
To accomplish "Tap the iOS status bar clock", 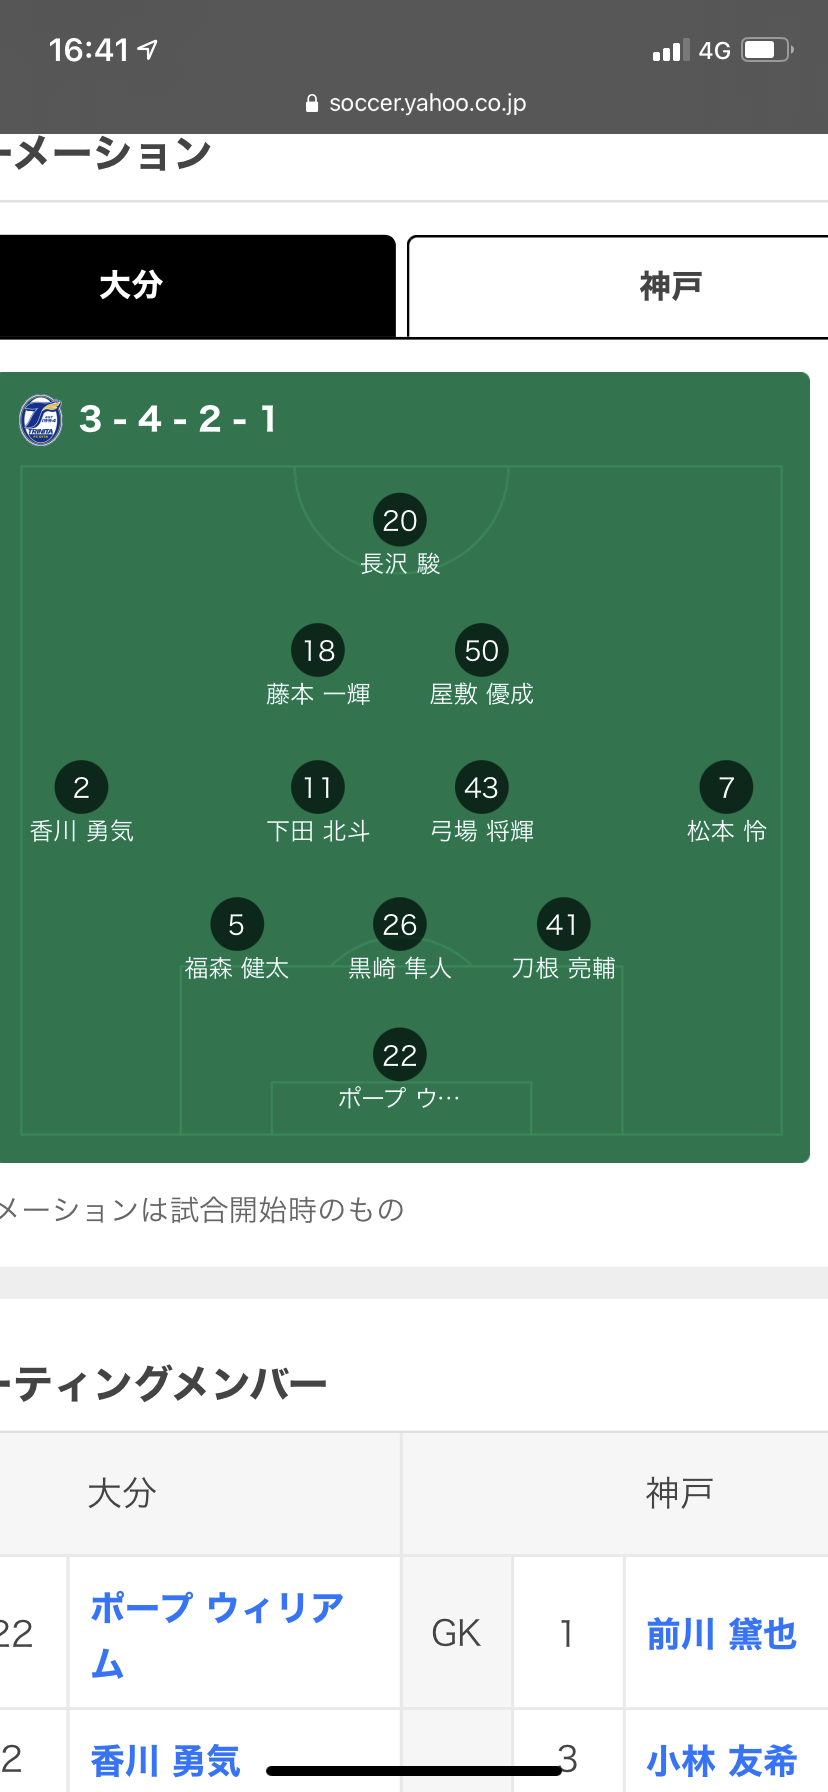I will [x=89, y=50].
